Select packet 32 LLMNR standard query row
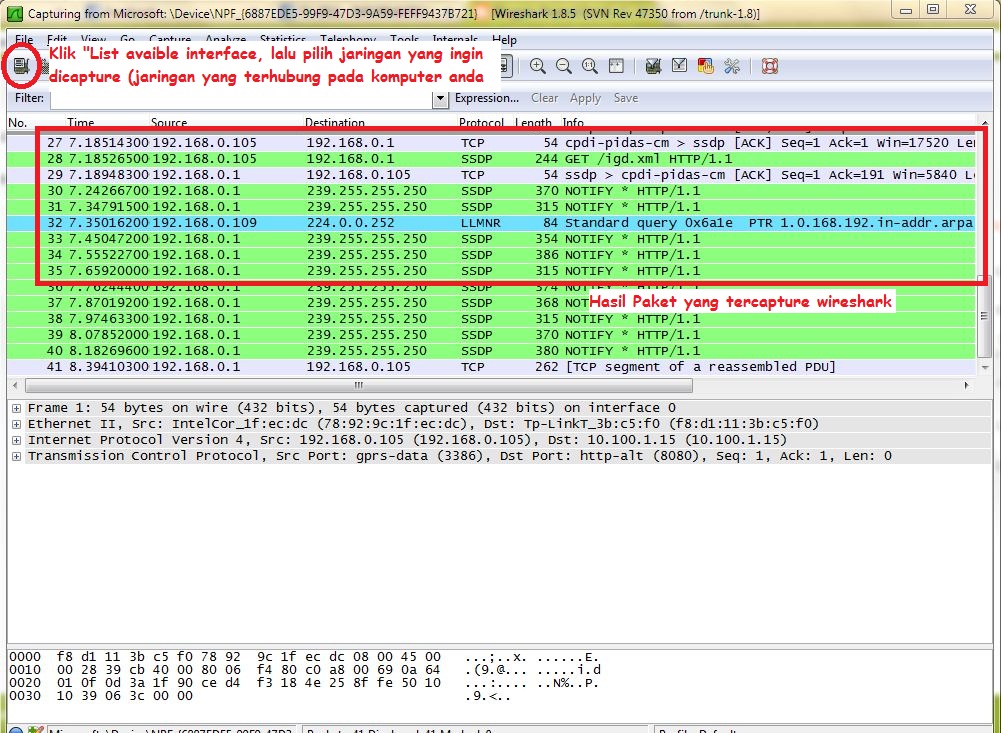 coord(491,223)
